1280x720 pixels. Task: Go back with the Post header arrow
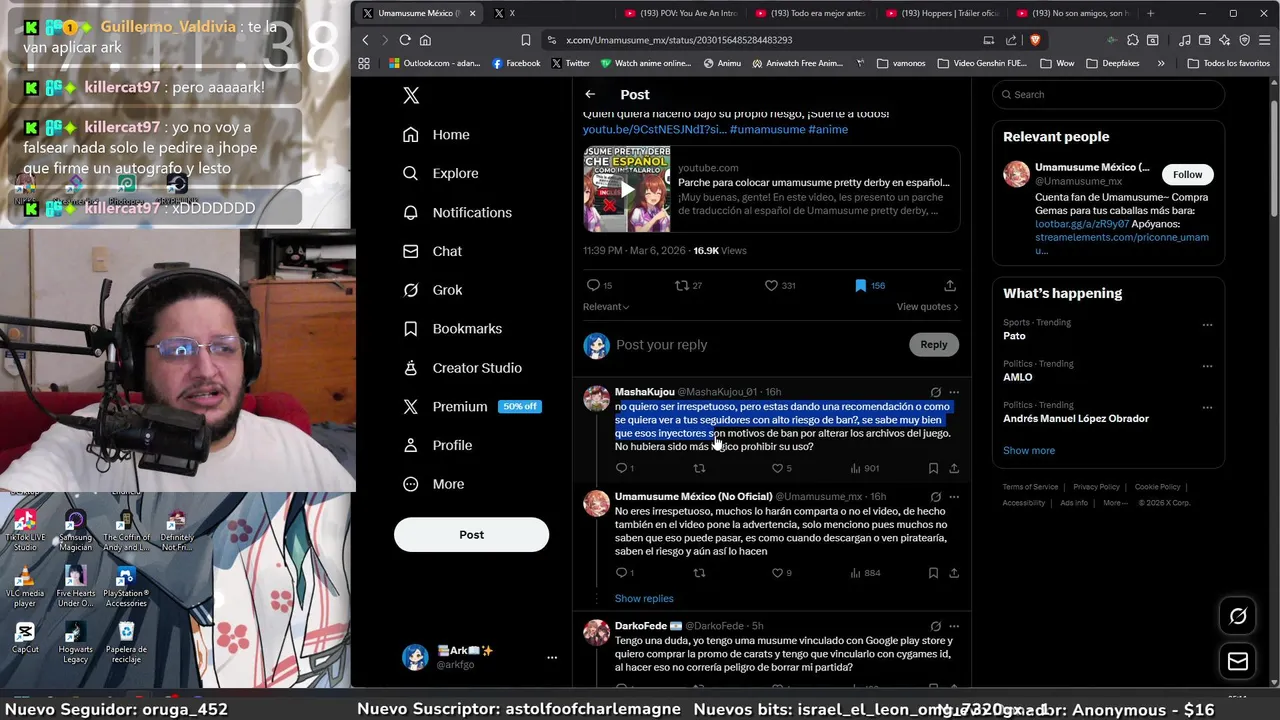coord(590,94)
